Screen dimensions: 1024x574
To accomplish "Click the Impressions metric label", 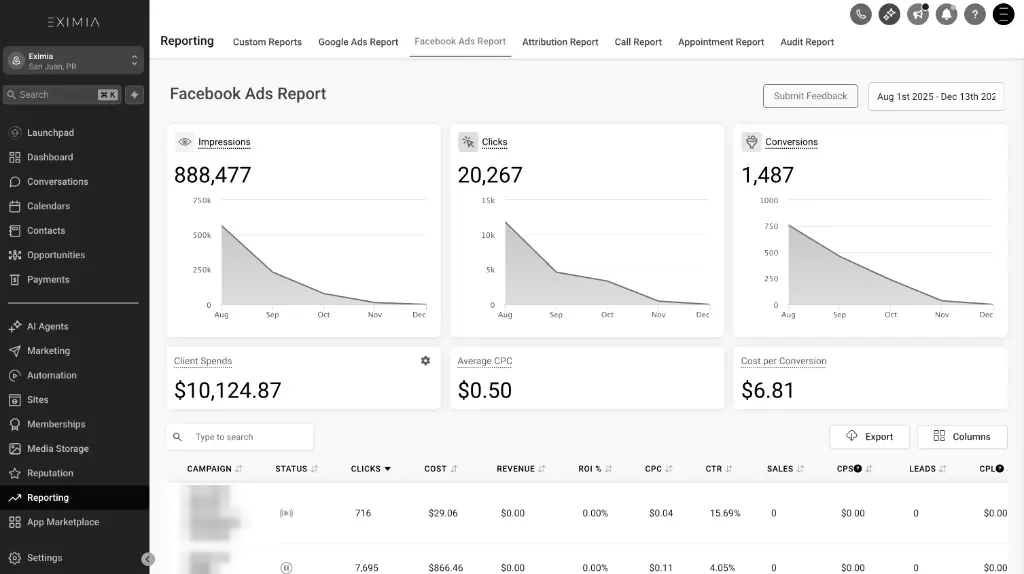I will [224, 142].
